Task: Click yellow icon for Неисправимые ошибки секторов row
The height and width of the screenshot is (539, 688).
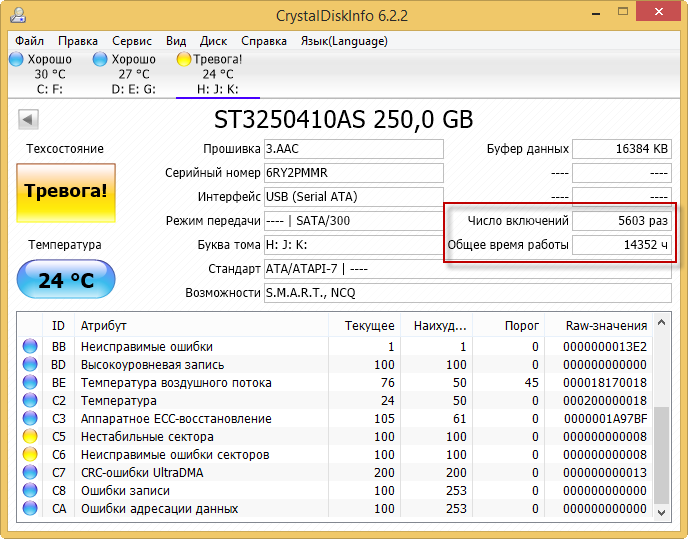Action: point(30,455)
